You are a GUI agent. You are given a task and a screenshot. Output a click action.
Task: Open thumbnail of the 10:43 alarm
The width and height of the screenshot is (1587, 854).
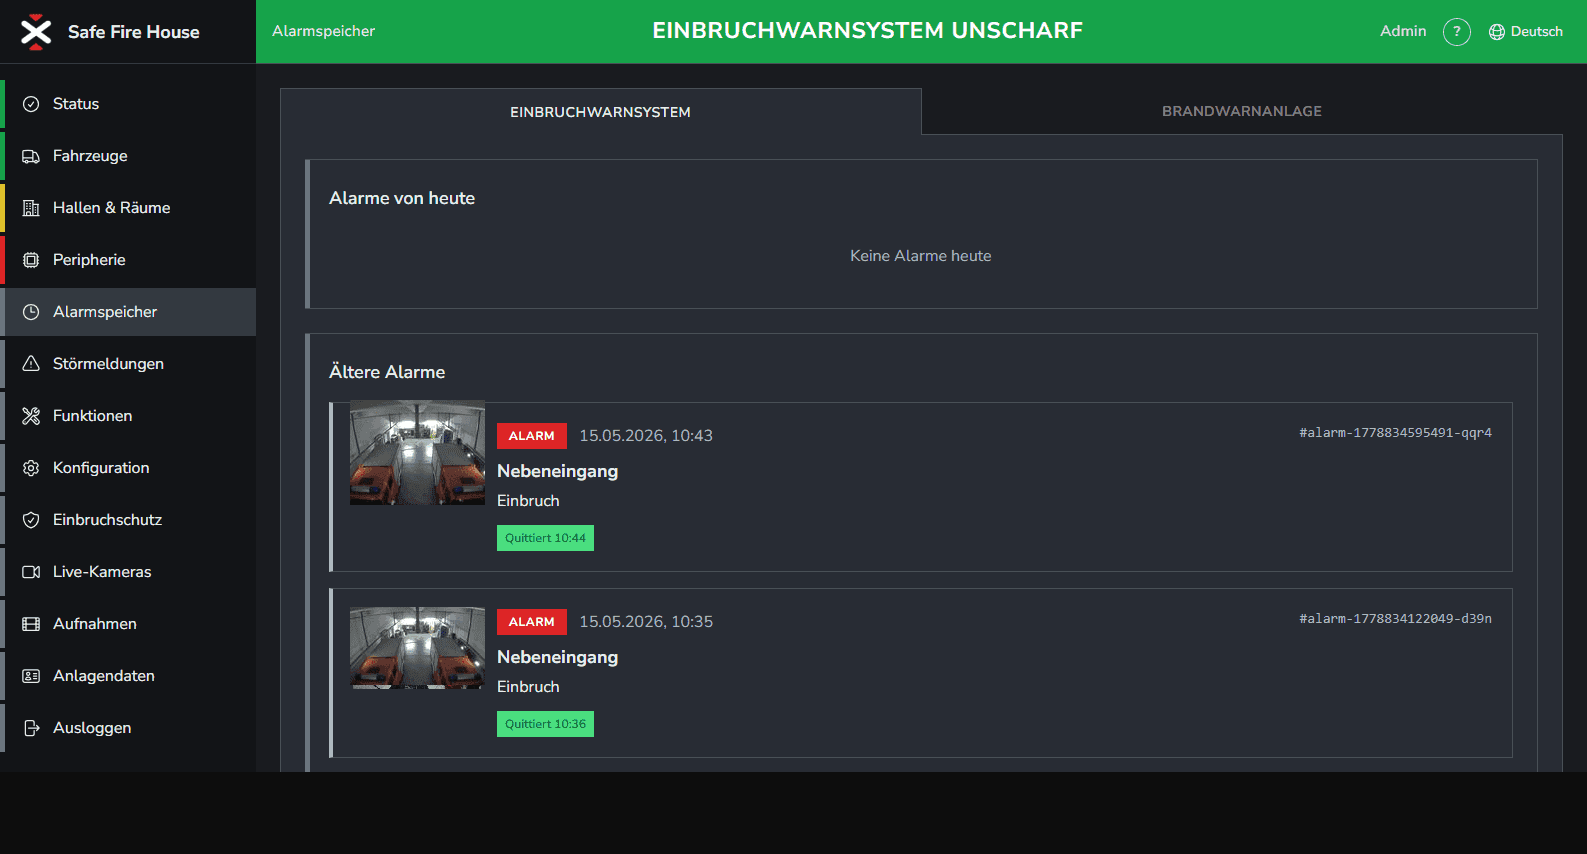click(417, 453)
